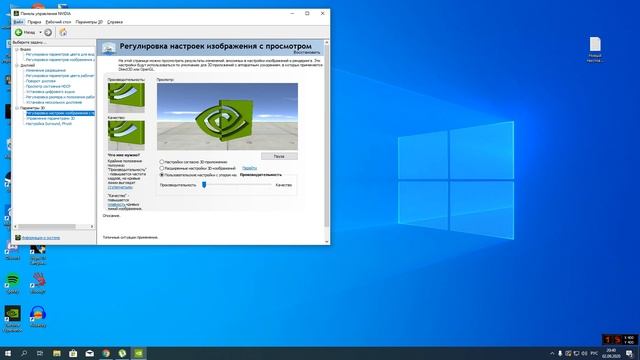
Task: Open the Back button history dropdown arrow
Action: 40,32
